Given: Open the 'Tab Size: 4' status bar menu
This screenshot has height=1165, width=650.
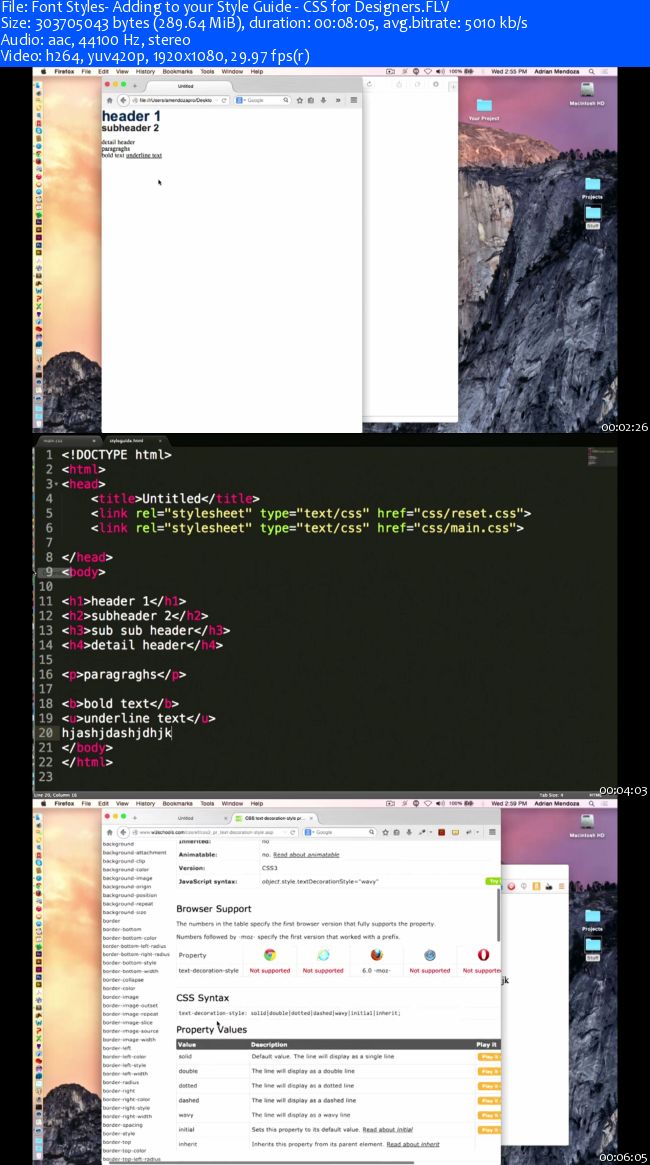Looking at the screenshot, I should tap(551, 795).
